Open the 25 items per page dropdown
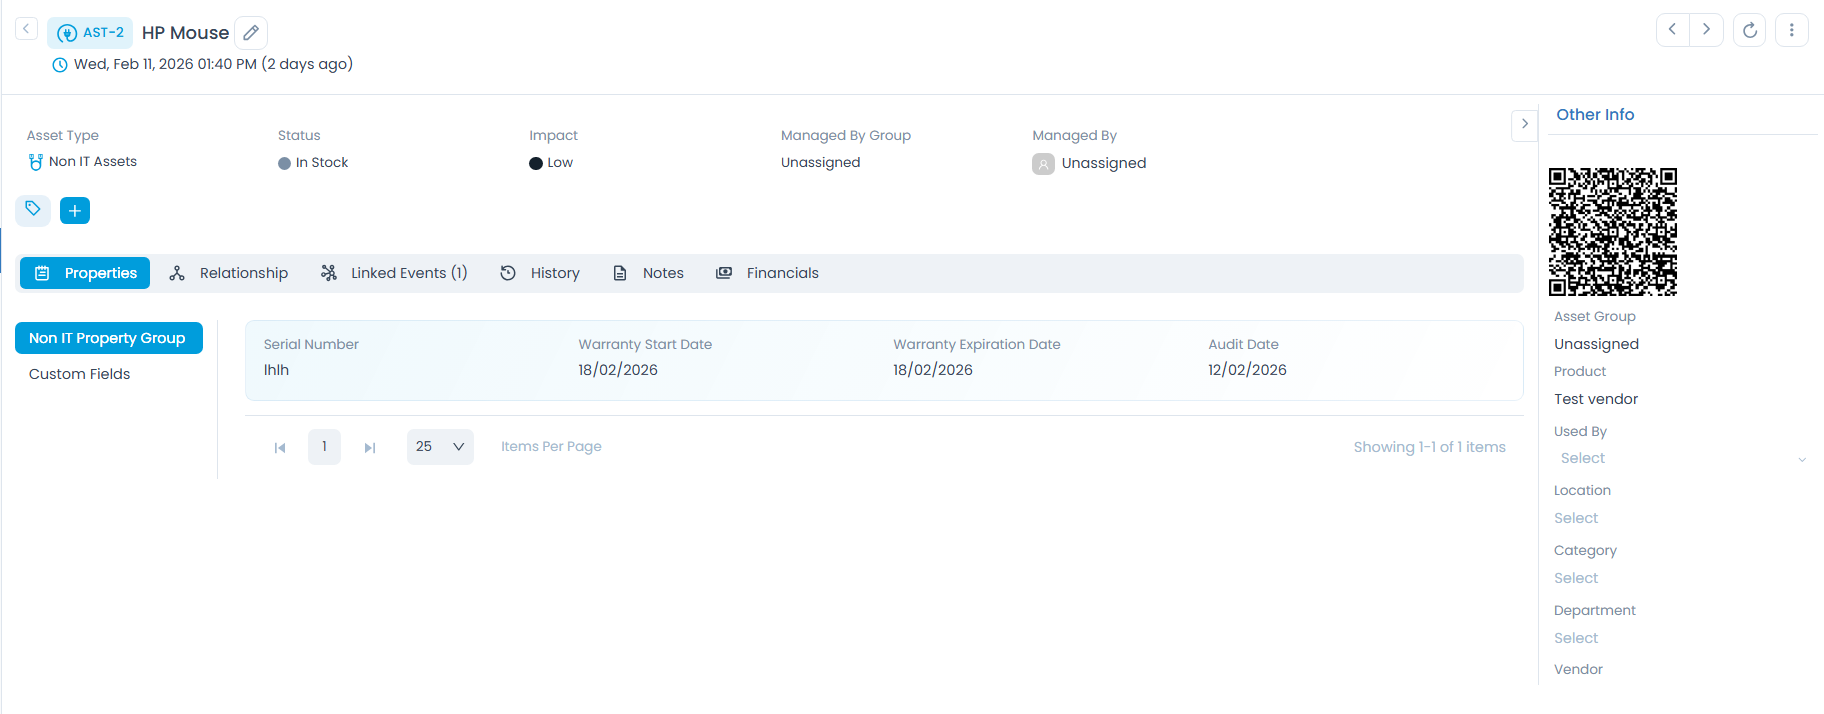 [440, 447]
